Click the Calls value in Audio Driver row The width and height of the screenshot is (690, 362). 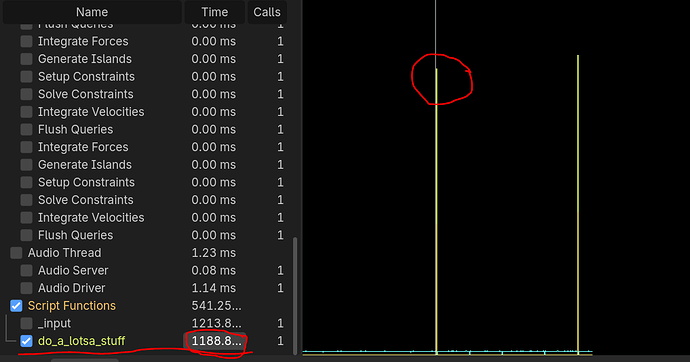(280, 288)
